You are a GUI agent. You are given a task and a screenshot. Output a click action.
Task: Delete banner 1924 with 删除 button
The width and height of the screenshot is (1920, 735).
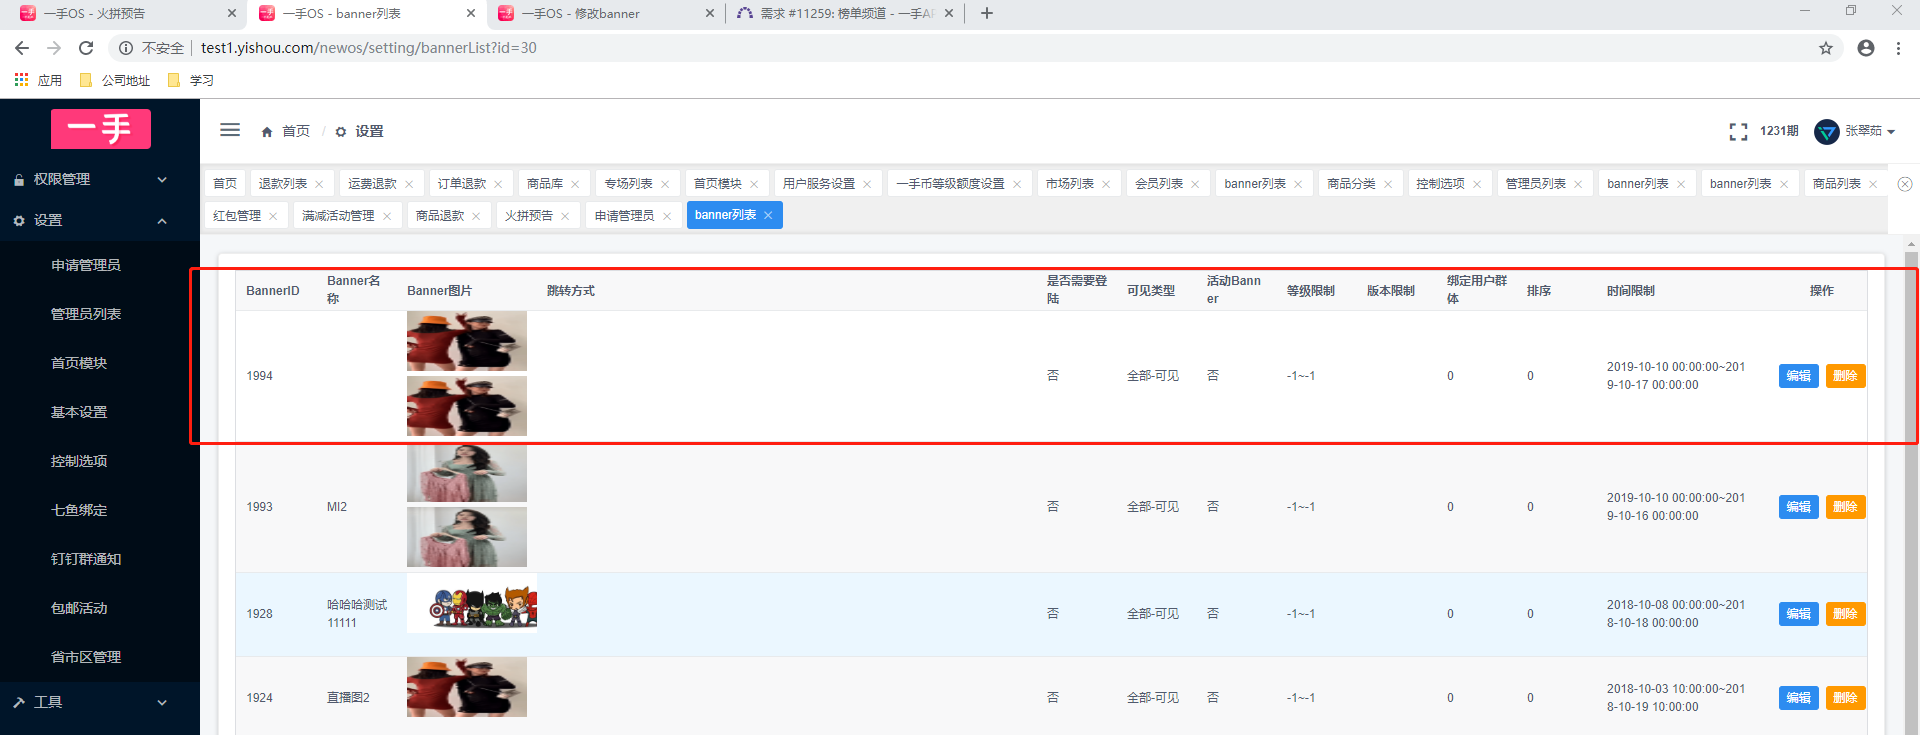point(1845,698)
